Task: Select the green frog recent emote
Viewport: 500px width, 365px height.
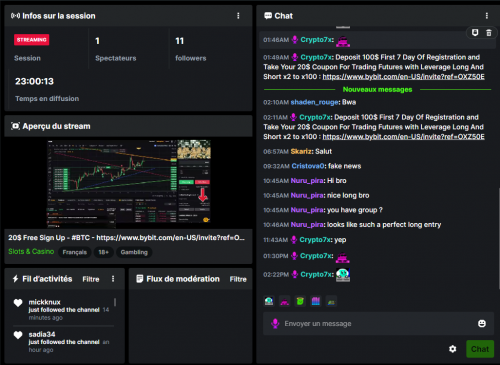Action: click(300, 301)
